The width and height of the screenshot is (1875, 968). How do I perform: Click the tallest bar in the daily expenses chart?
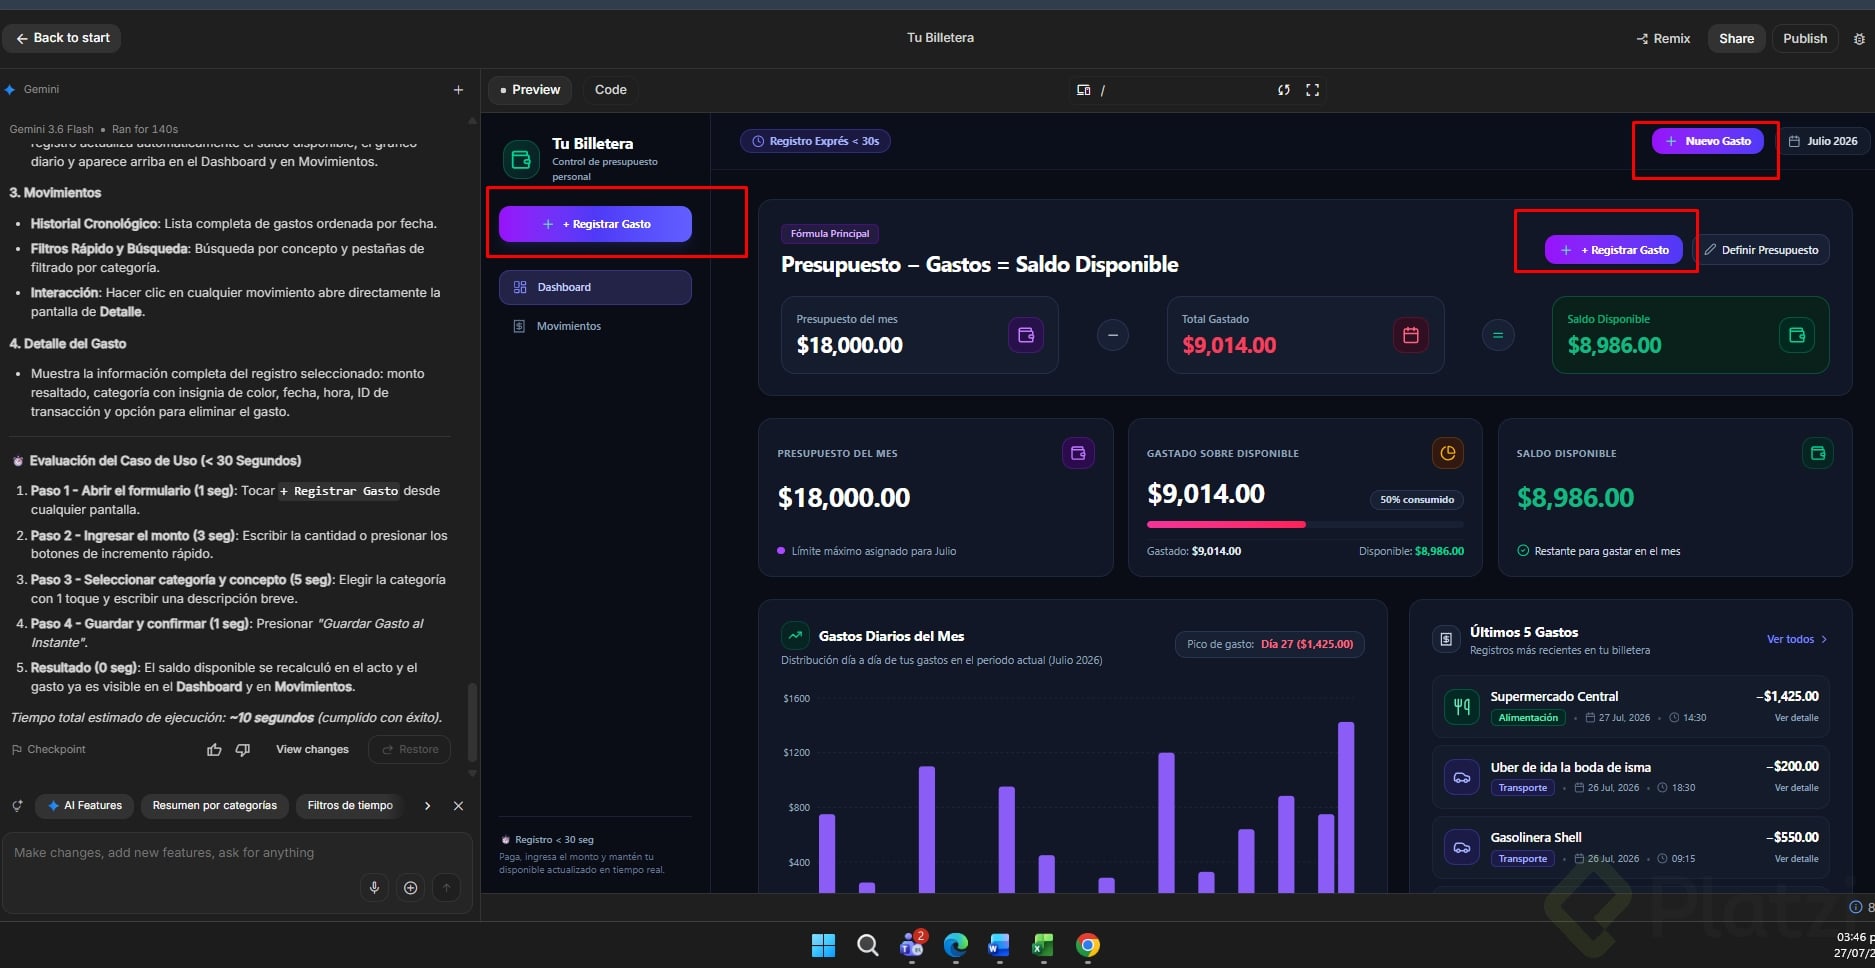(1346, 807)
